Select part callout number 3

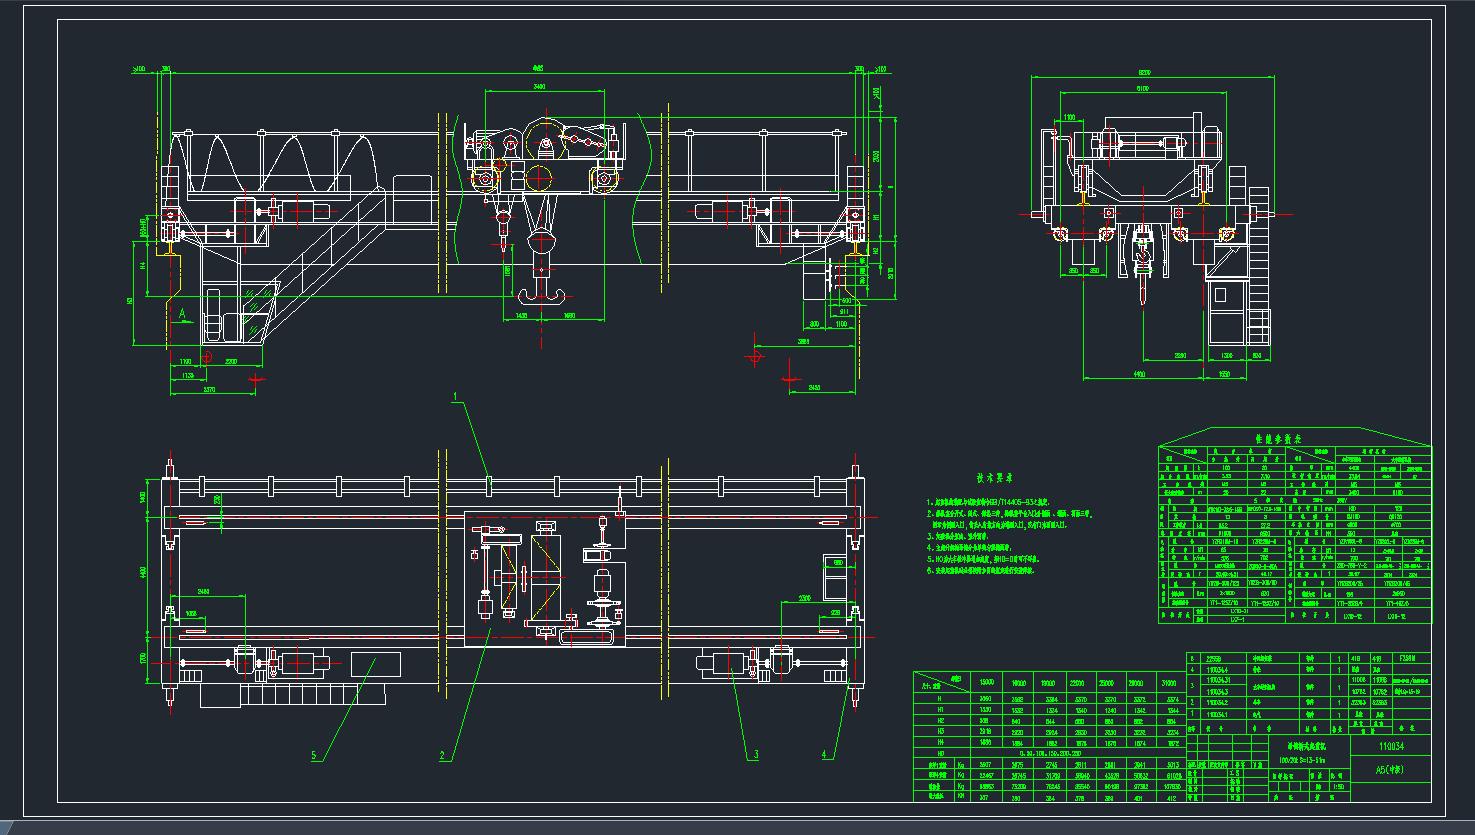click(756, 754)
